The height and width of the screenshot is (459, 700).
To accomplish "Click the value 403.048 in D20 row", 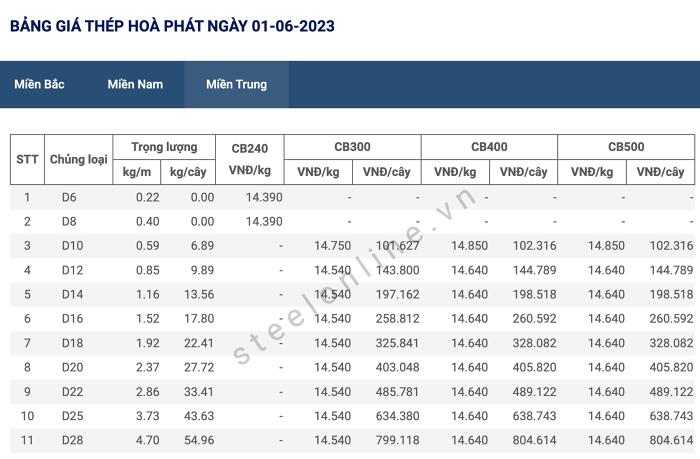I will coord(397,367).
